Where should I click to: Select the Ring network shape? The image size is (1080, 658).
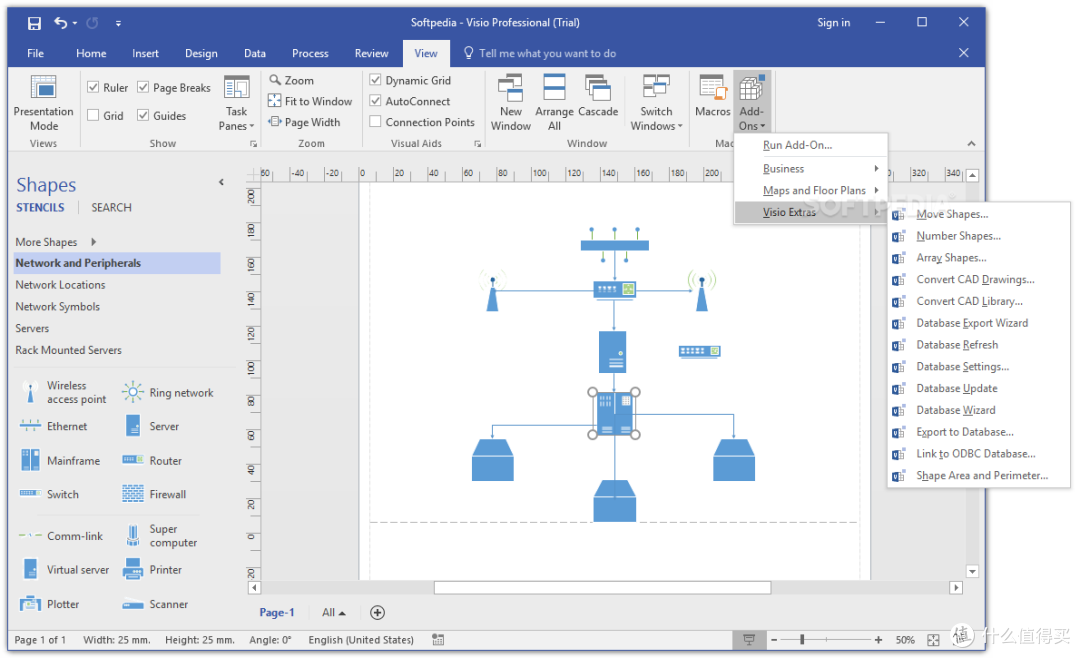click(x=167, y=393)
